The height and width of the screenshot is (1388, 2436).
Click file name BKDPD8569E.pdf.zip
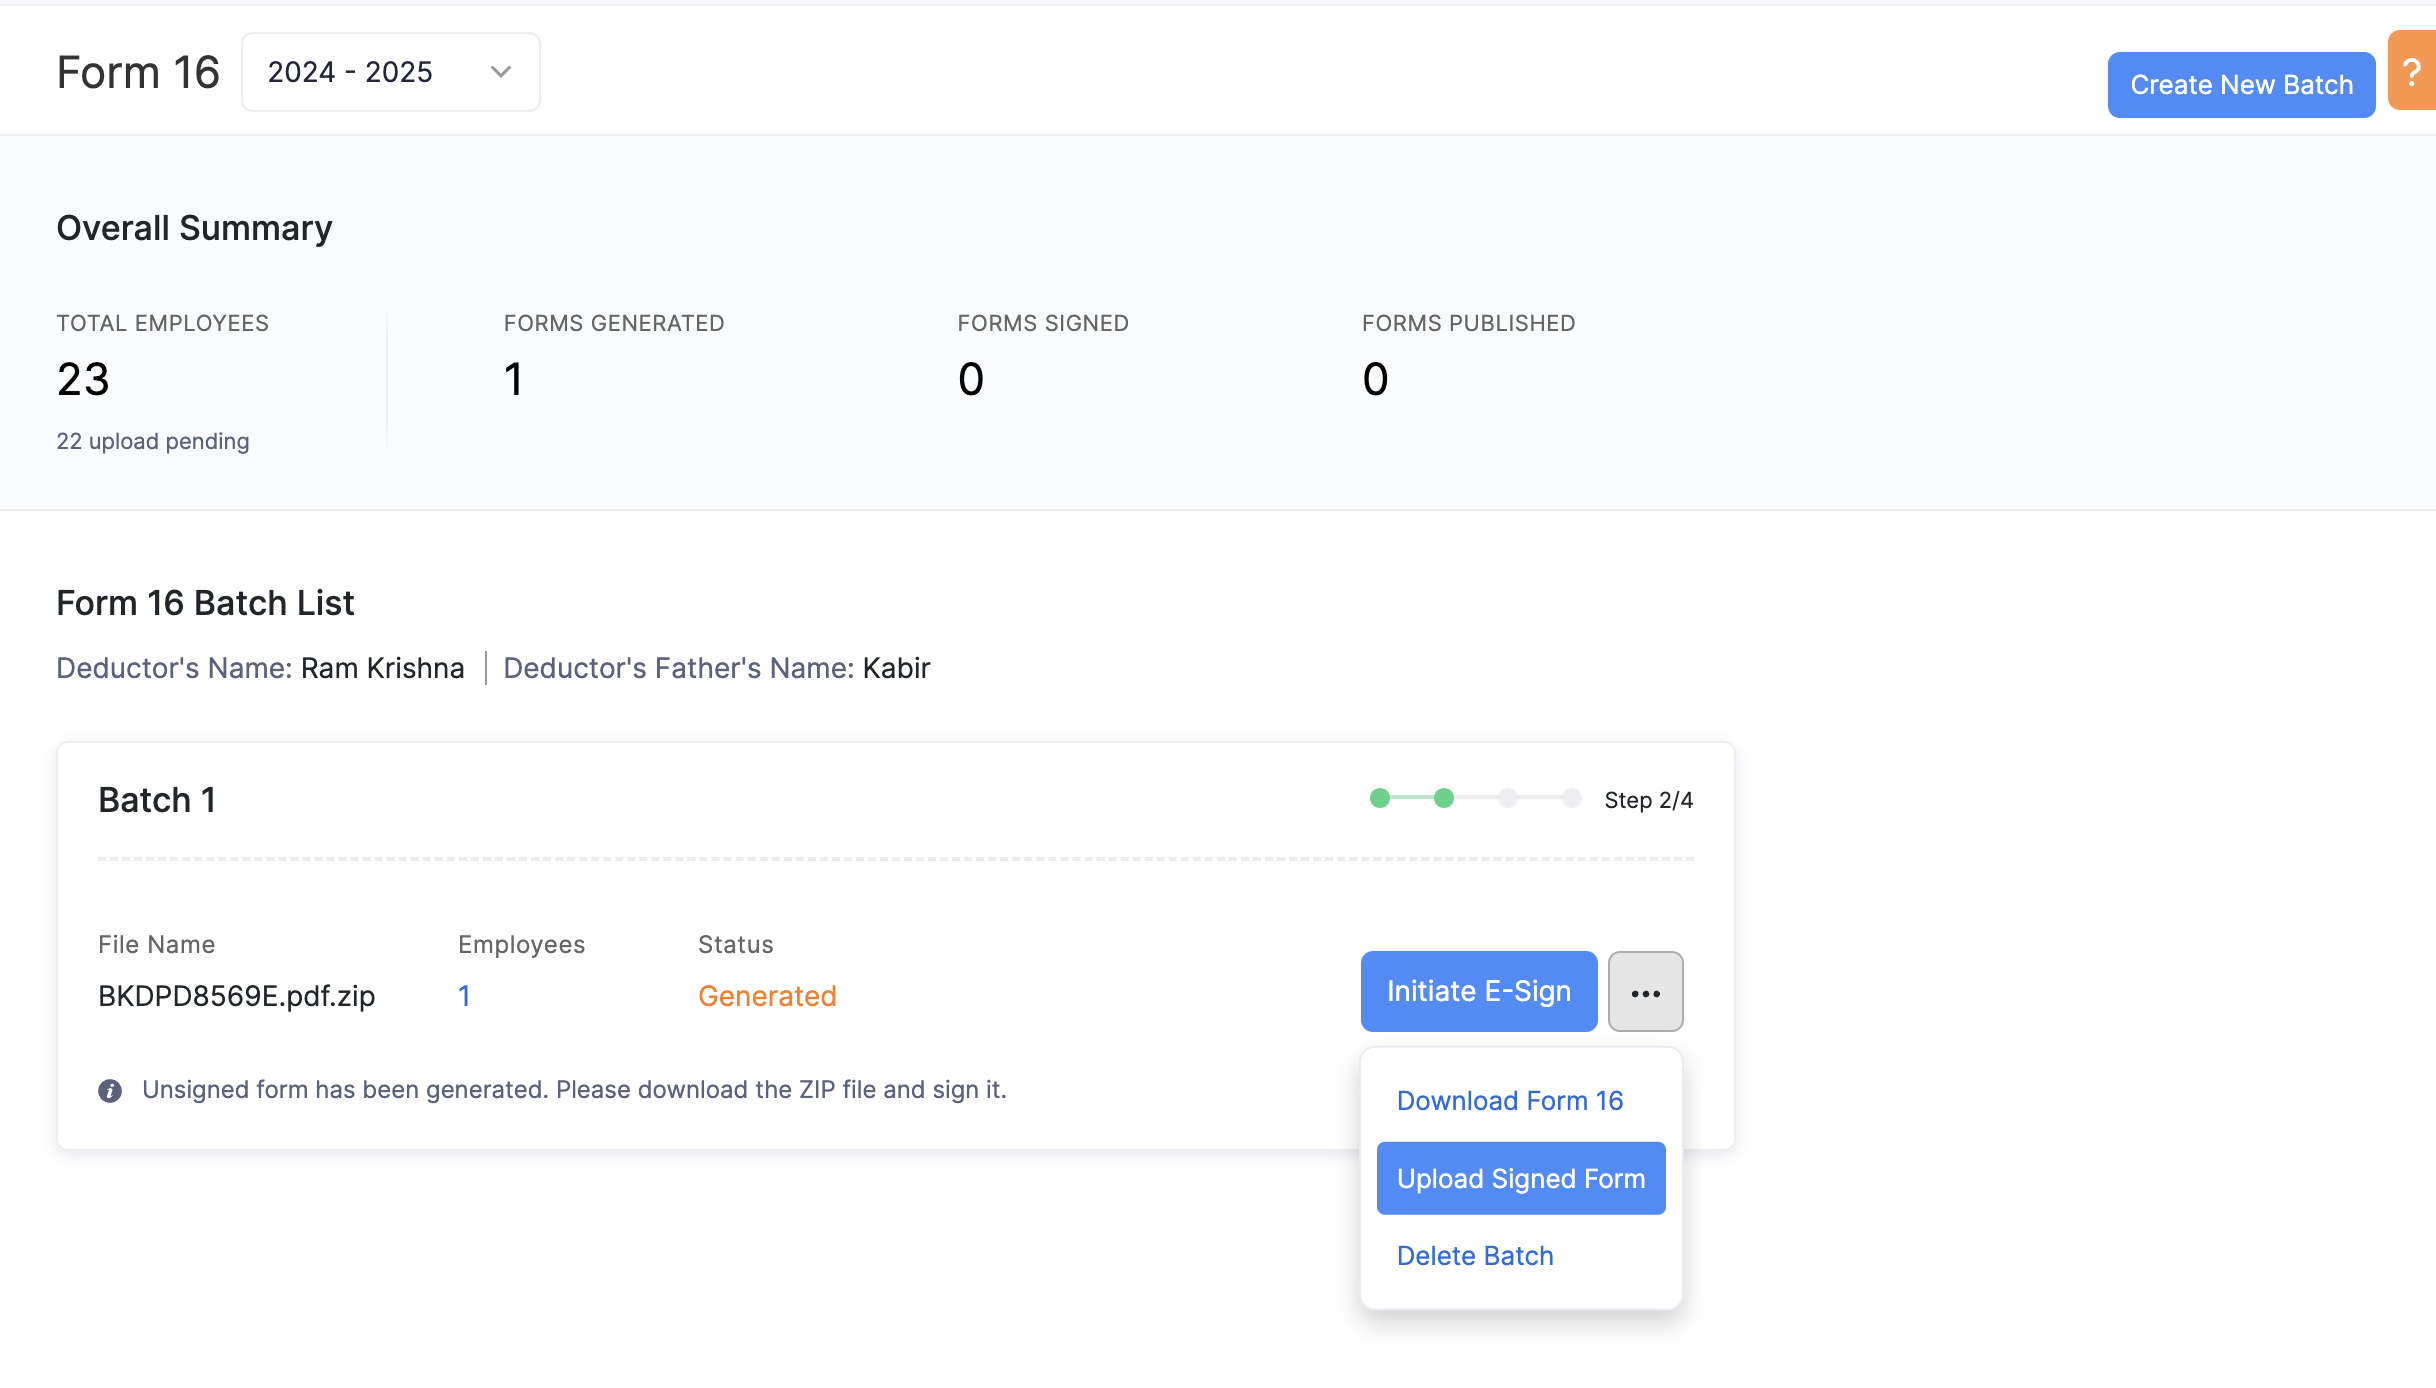(236, 996)
